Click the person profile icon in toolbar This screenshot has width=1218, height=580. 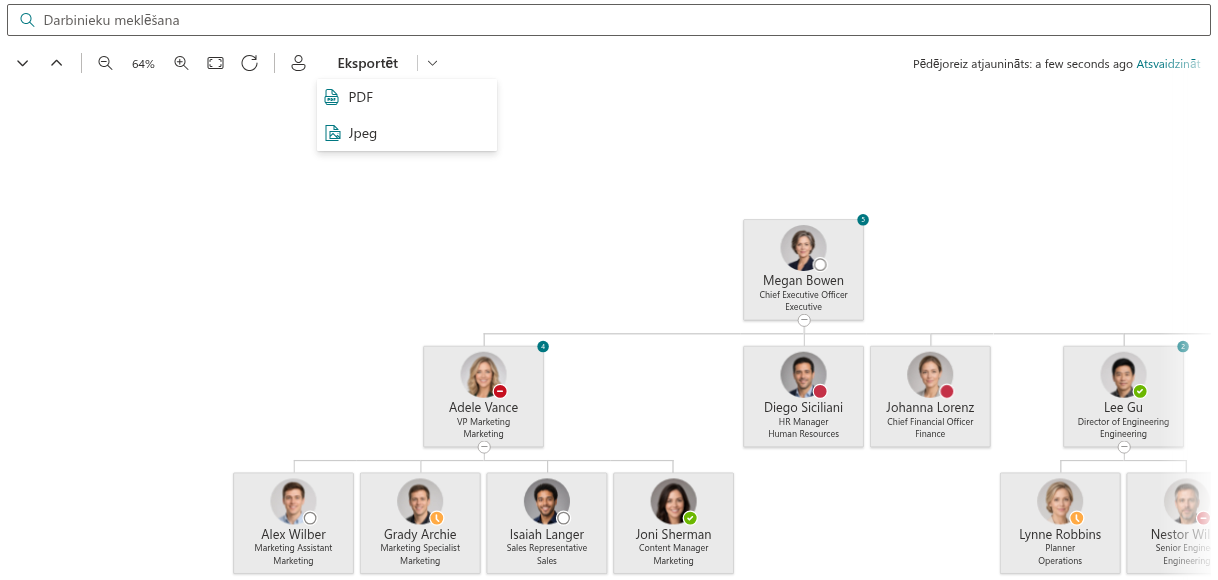tap(298, 63)
